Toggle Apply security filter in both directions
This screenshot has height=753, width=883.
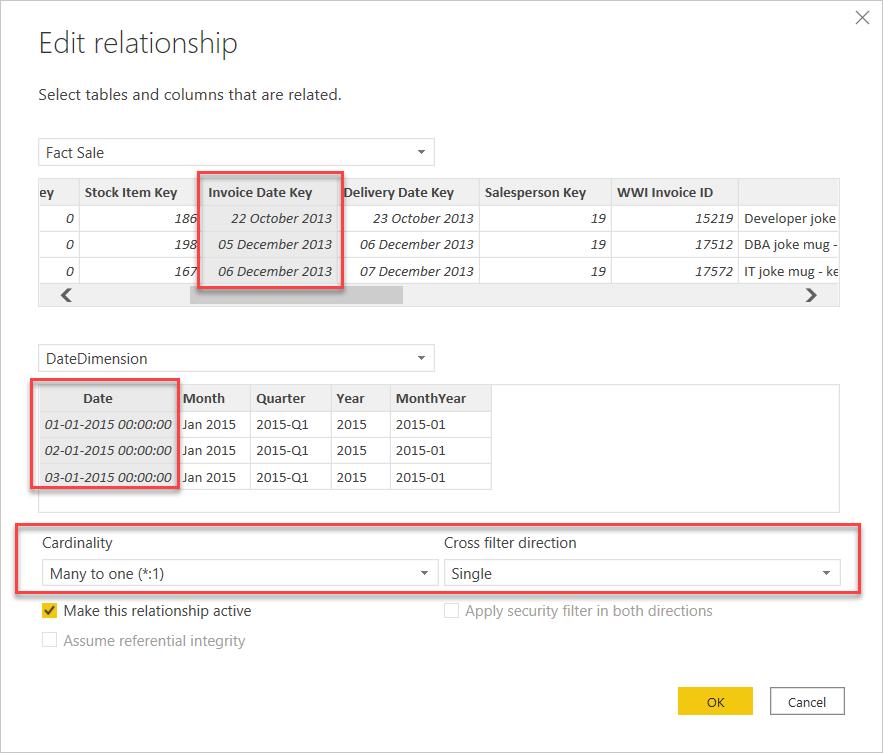[x=453, y=611]
